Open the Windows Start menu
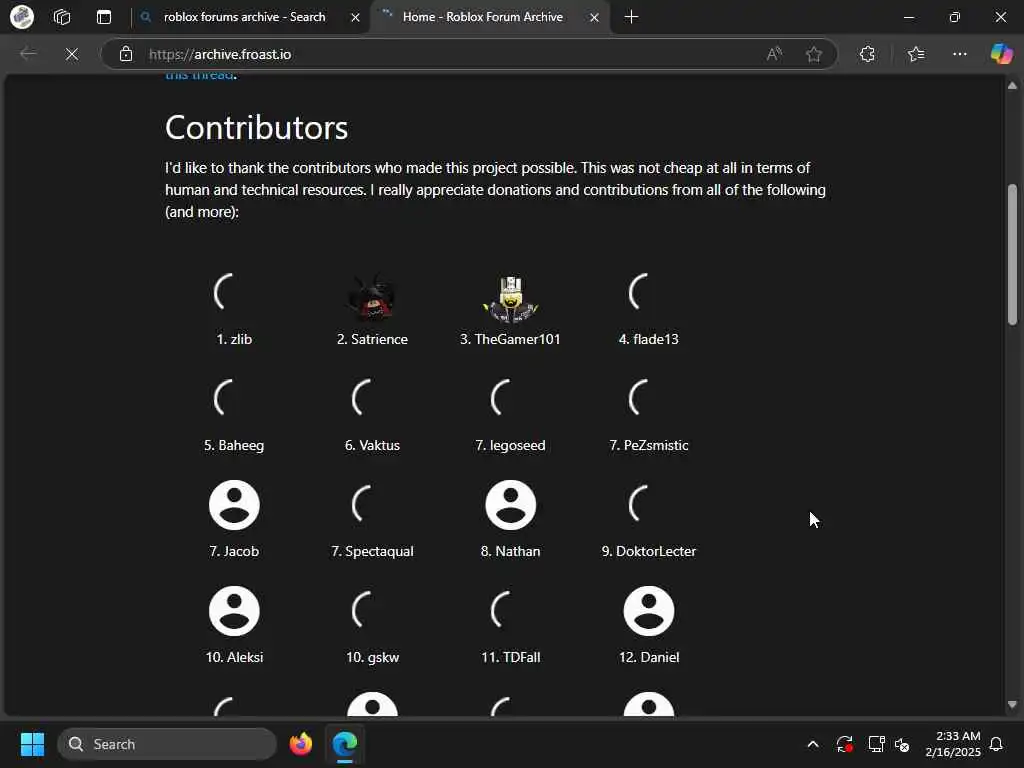This screenshot has height=768, width=1024. pyautogui.click(x=32, y=744)
